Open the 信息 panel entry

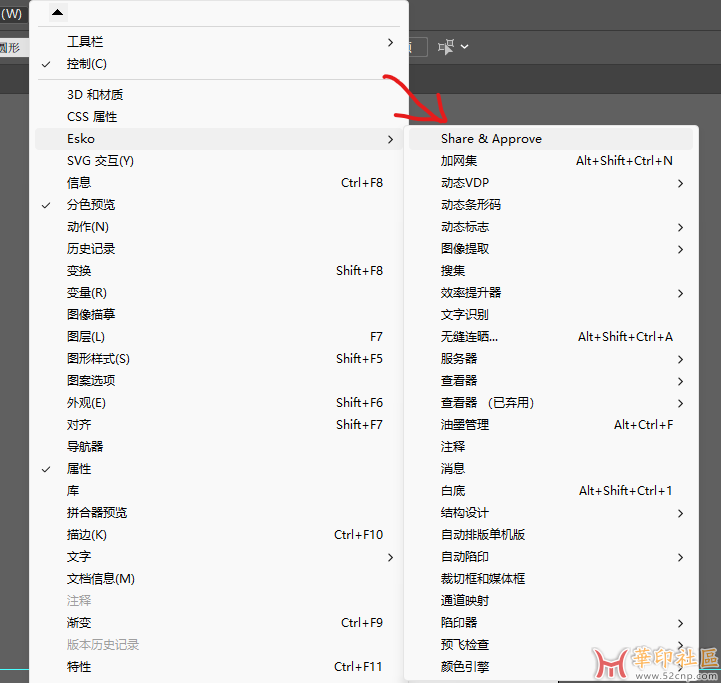coord(219,183)
